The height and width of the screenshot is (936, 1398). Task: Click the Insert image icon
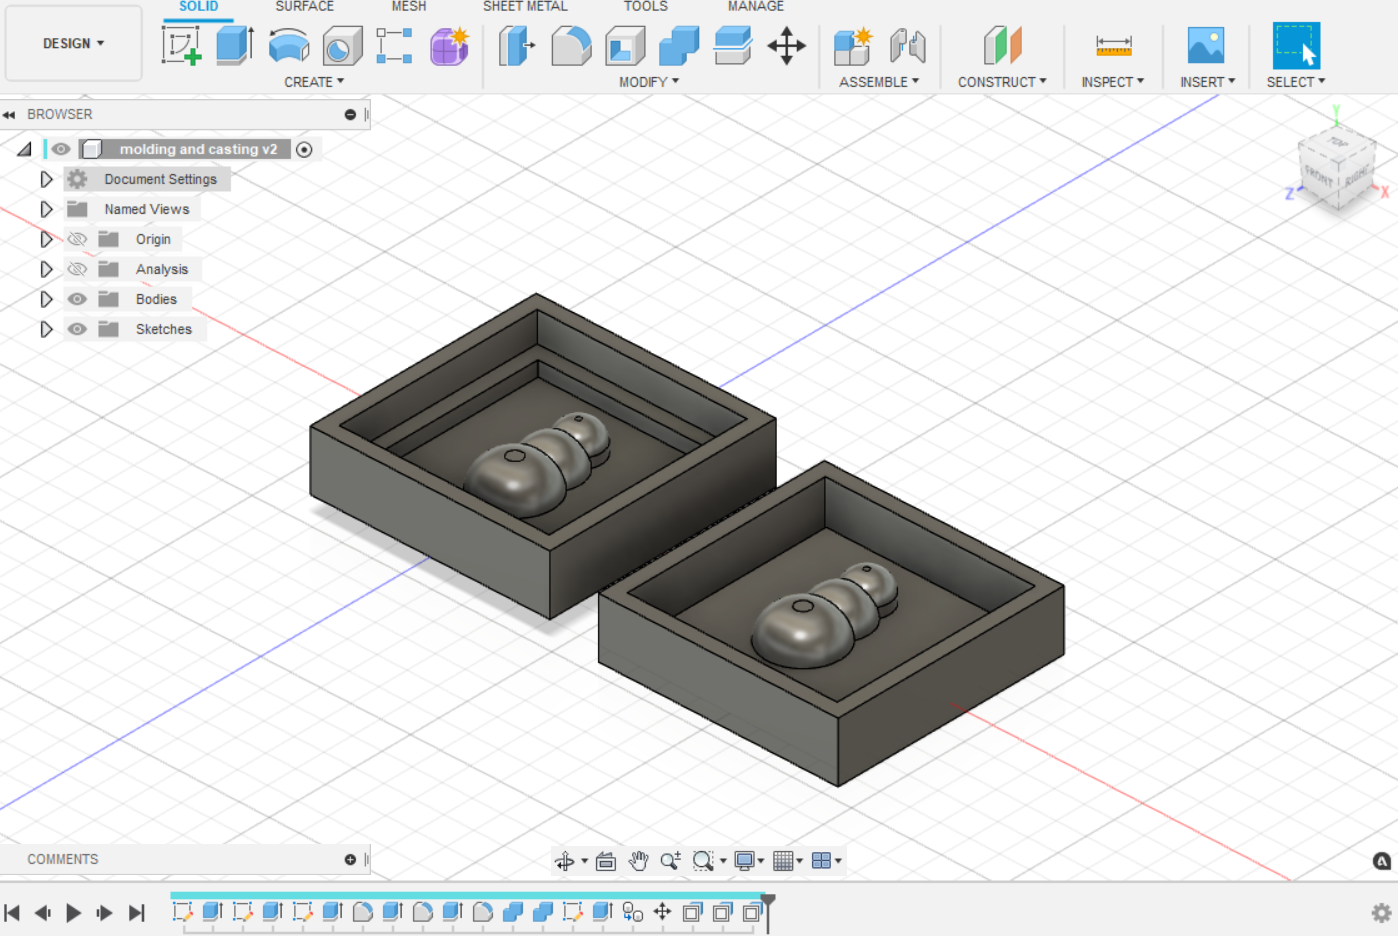[1206, 46]
